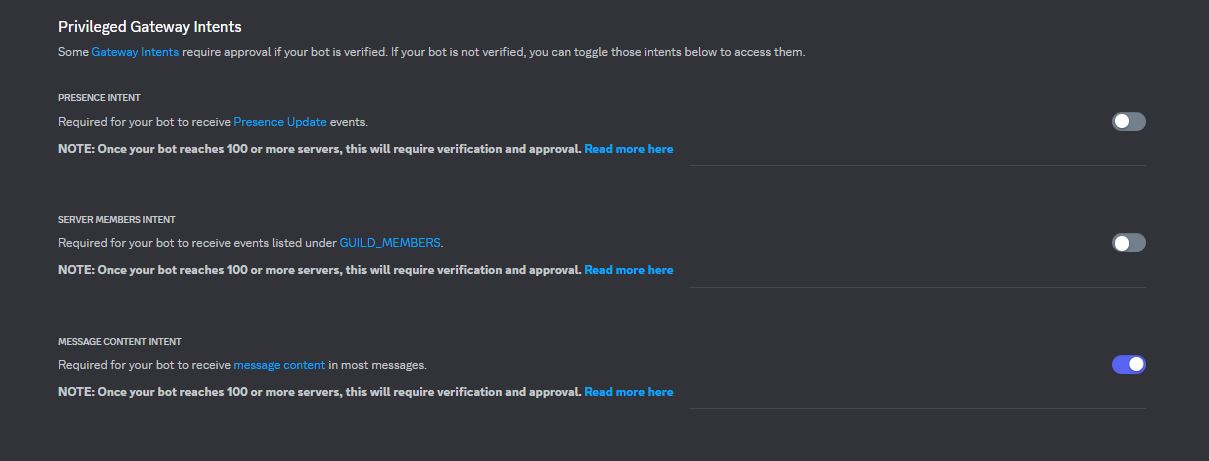Disable the Message Content Intent toggle
Viewport: 1209px width, 461px height.
pyautogui.click(x=1128, y=365)
